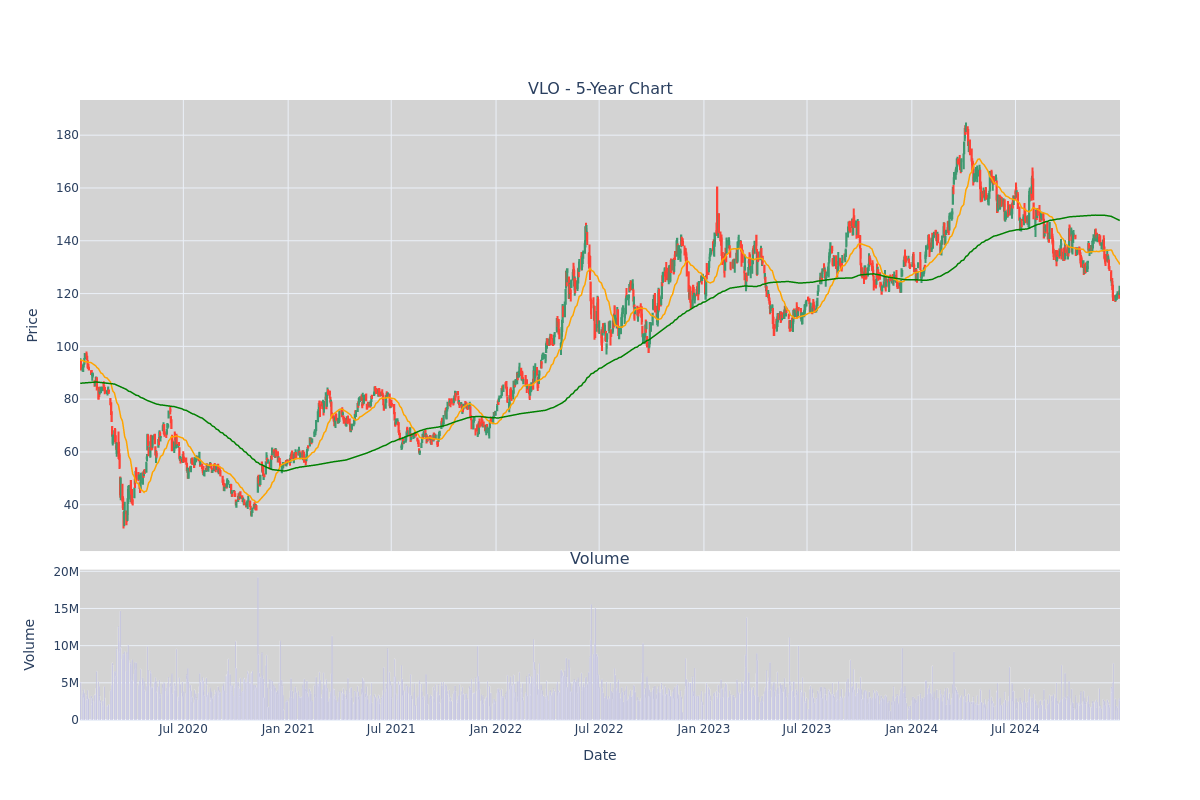This screenshot has height=800, width=1200.
Task: Click the "Jul 2022" date tick label
Action: click(599, 729)
